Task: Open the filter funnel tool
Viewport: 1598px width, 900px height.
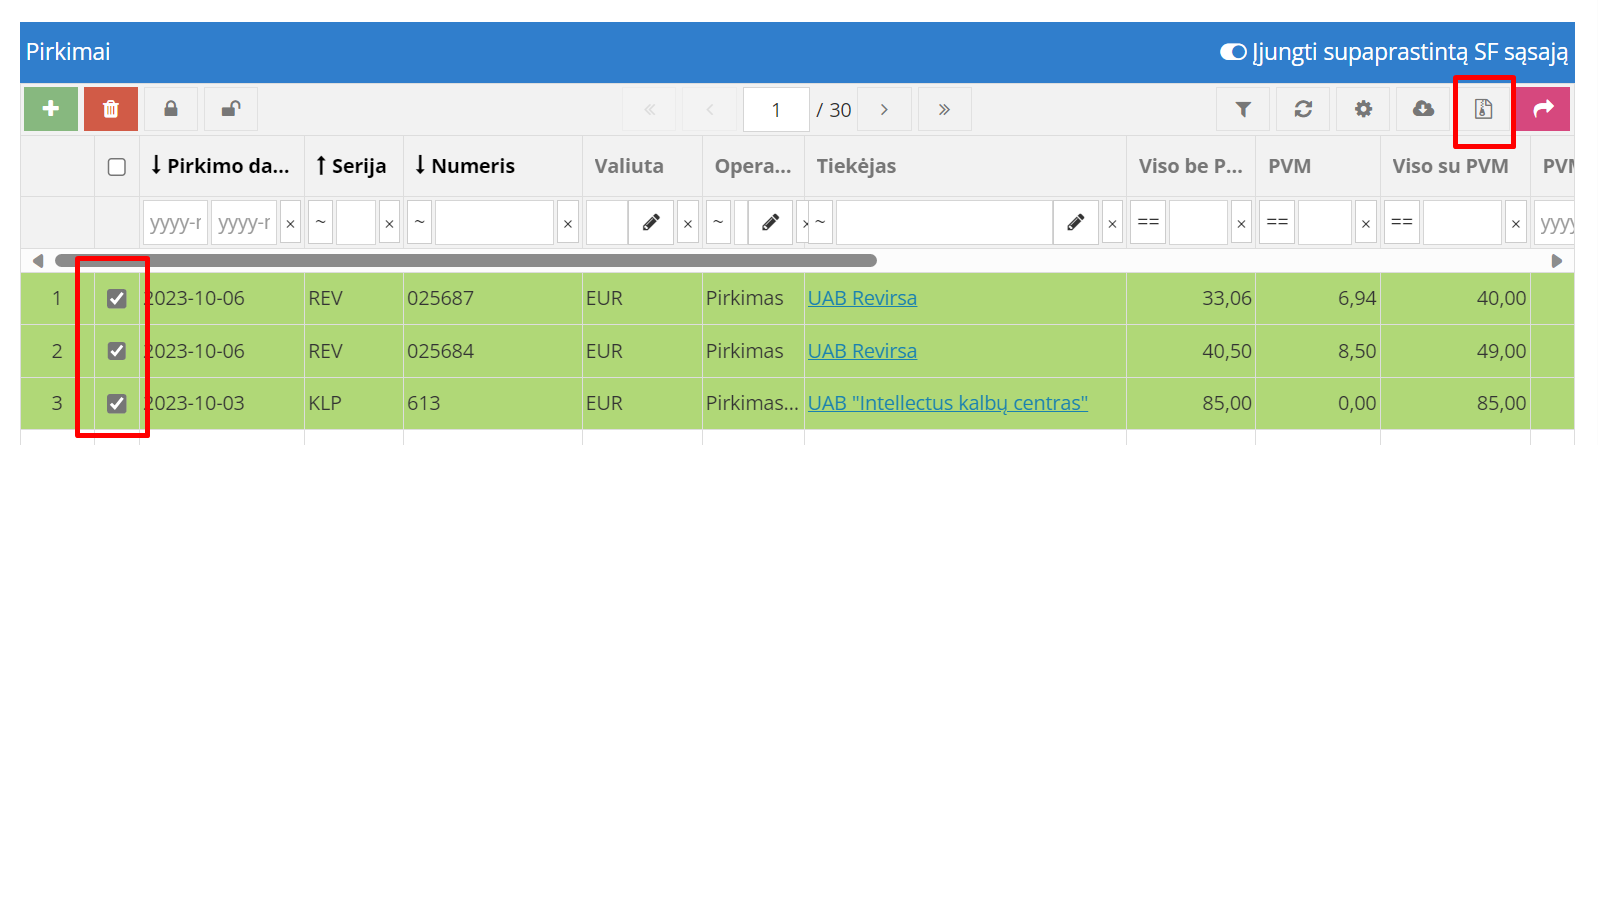Action: point(1243,109)
